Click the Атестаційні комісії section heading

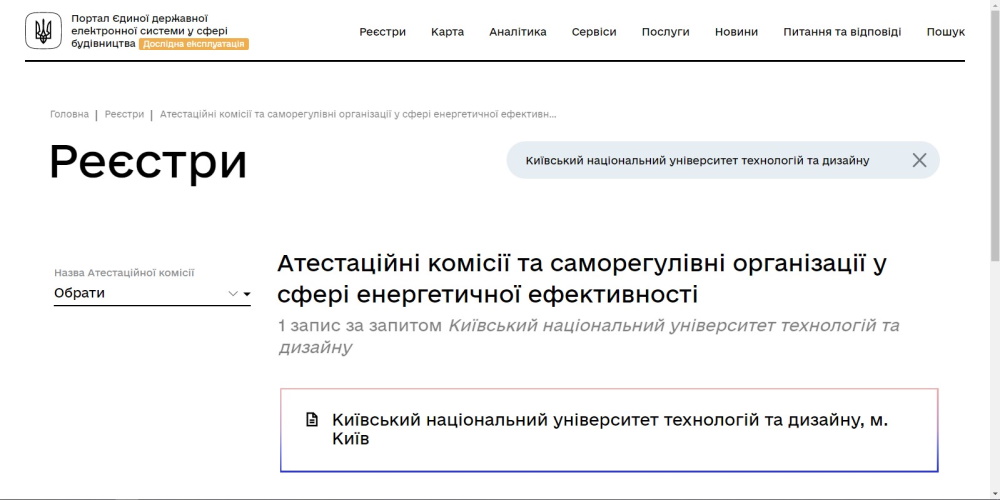coord(582,279)
